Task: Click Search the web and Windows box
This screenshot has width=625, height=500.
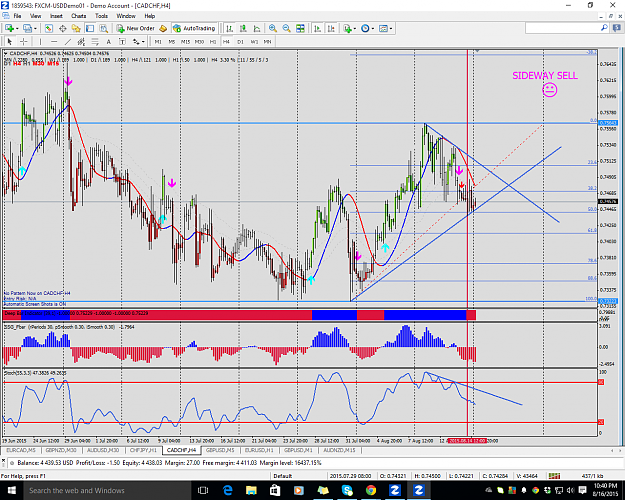Action: click(x=108, y=490)
